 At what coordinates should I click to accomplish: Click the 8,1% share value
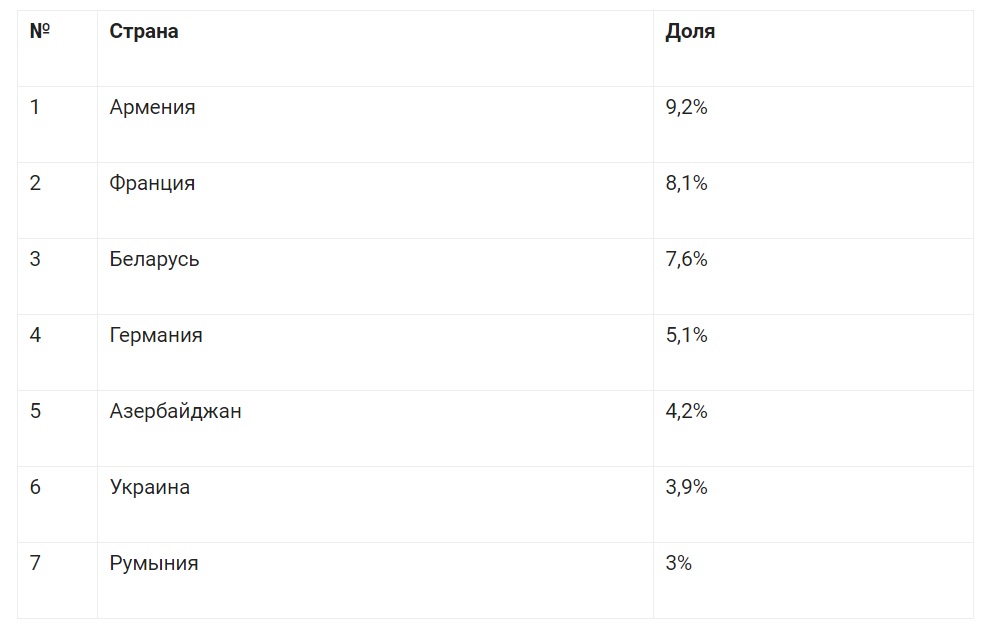pyautogui.click(x=686, y=183)
